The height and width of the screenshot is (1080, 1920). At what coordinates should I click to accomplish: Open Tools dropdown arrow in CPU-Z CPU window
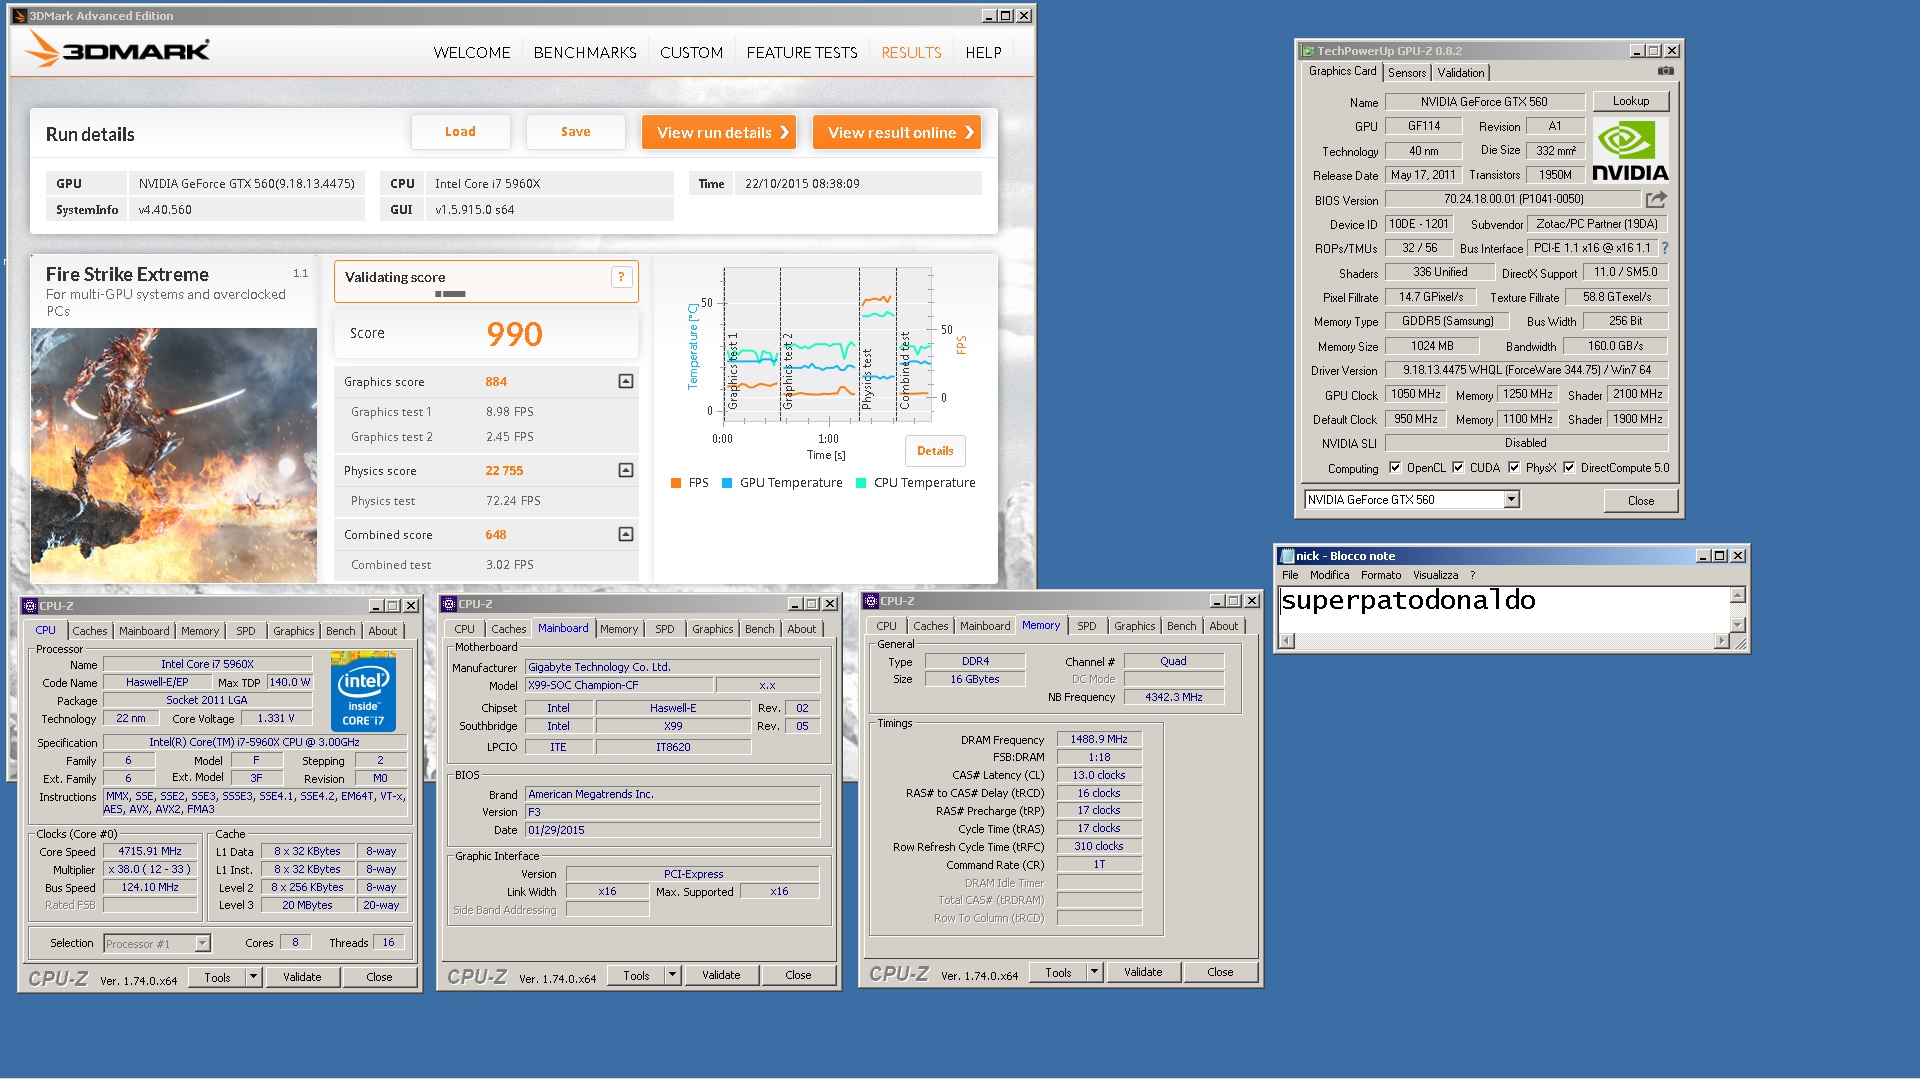pyautogui.click(x=253, y=977)
